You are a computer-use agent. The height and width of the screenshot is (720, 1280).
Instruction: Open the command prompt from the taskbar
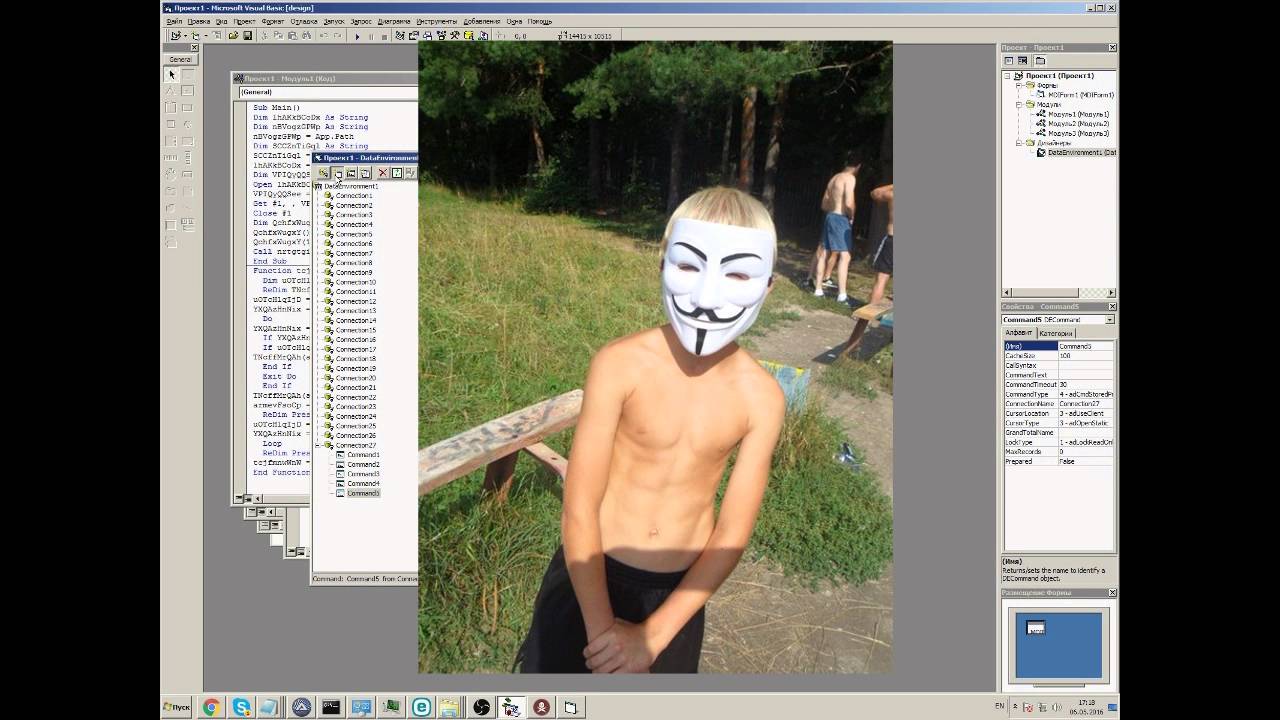pyautogui.click(x=331, y=707)
